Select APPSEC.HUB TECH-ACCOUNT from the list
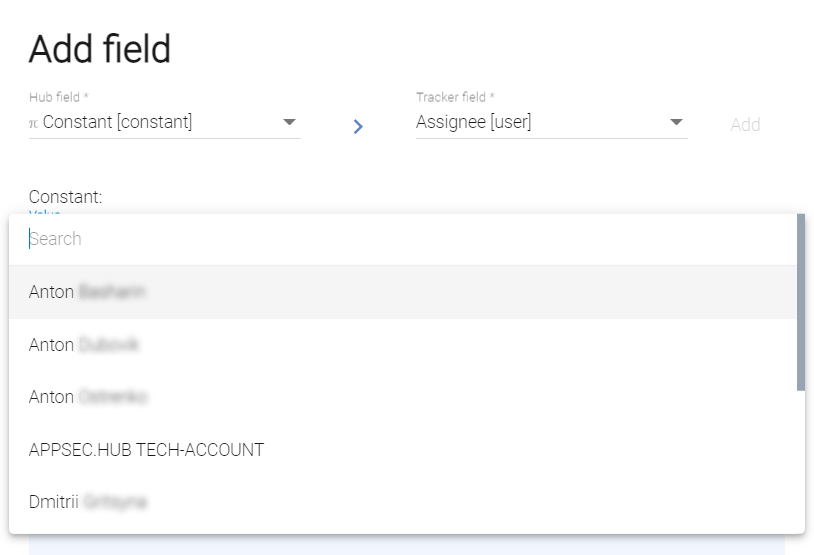This screenshot has width=814, height=555. 146,450
